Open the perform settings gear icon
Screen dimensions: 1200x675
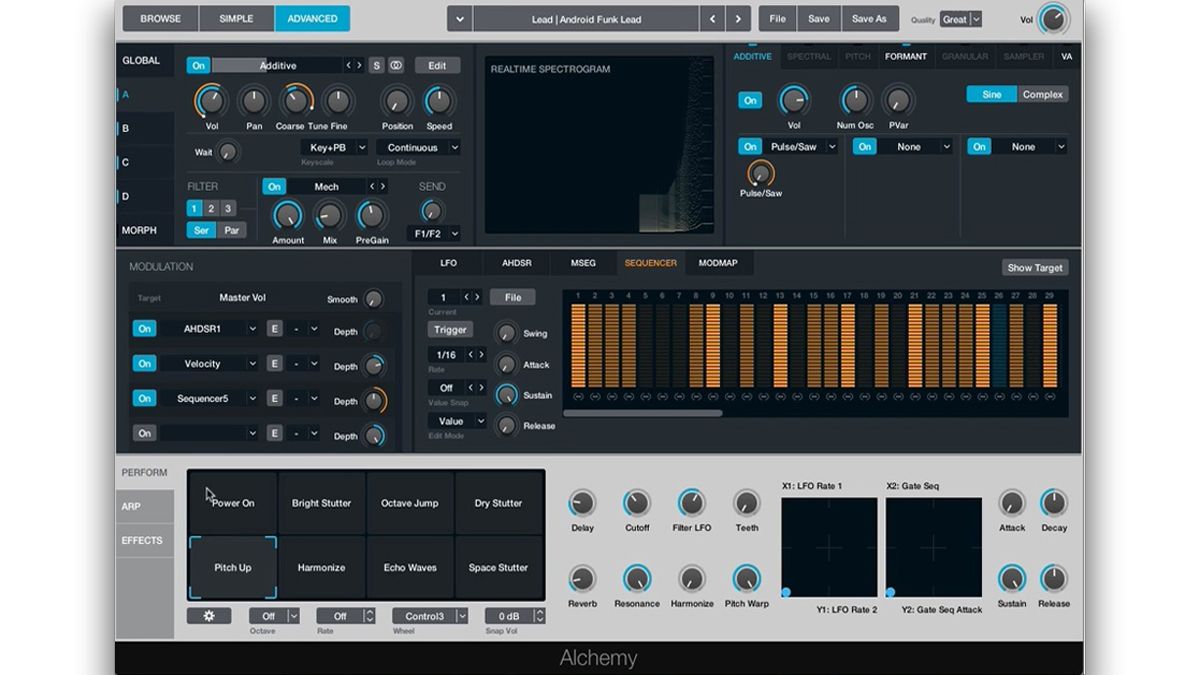point(209,616)
